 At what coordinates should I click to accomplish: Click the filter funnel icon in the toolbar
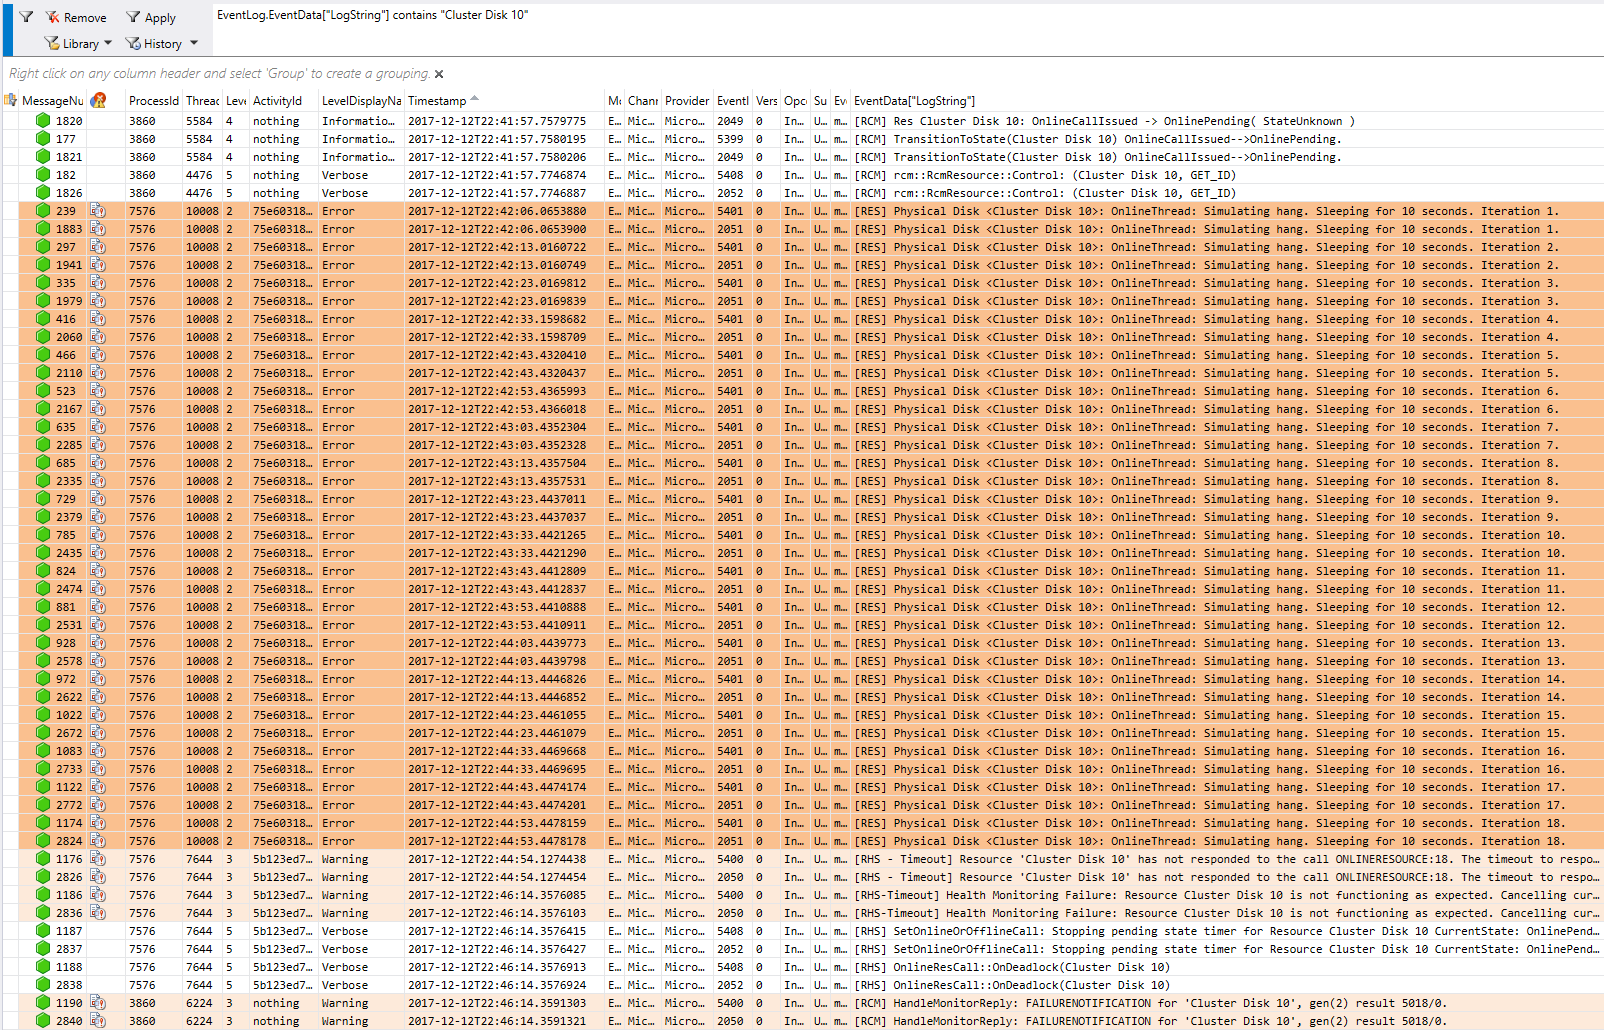[26, 16]
